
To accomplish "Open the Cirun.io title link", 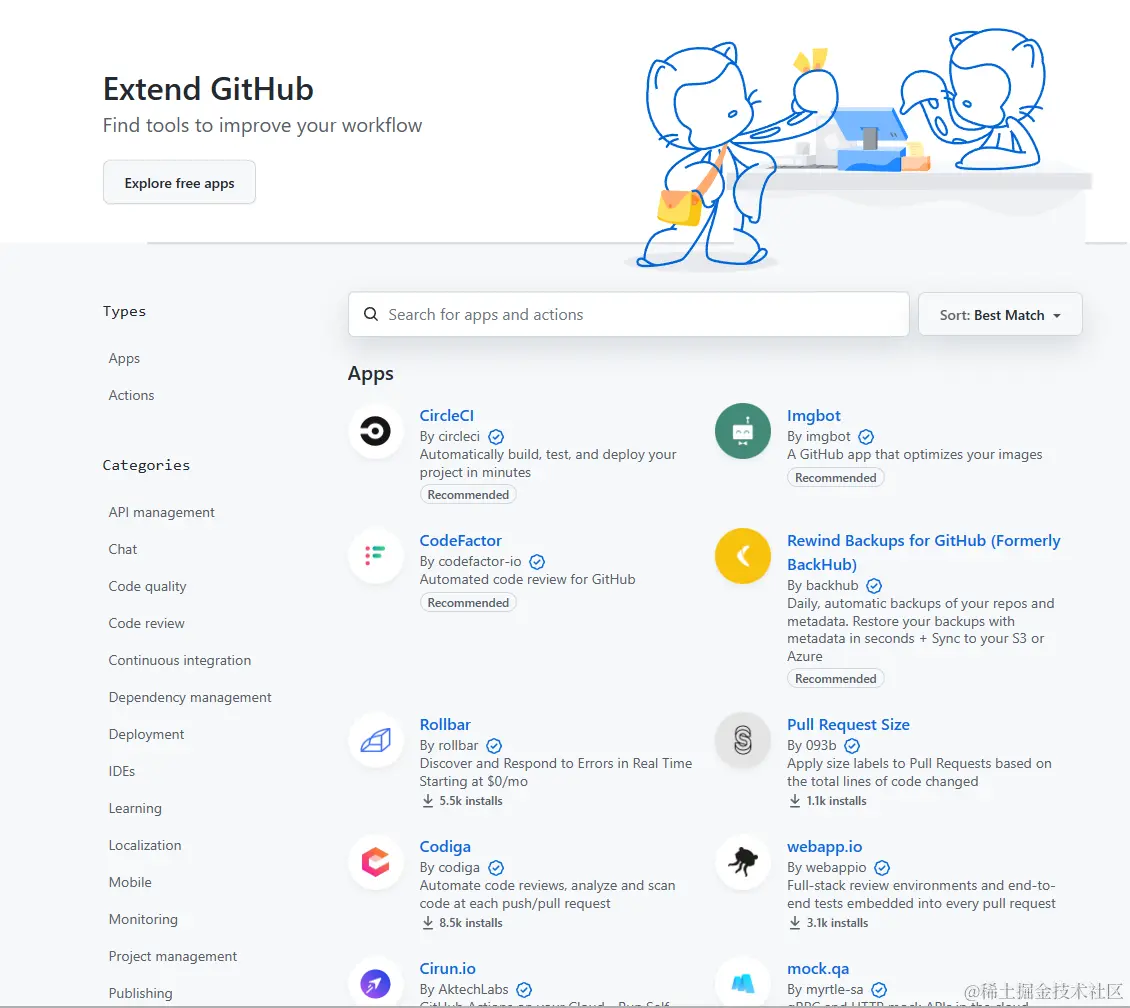I will click(448, 968).
